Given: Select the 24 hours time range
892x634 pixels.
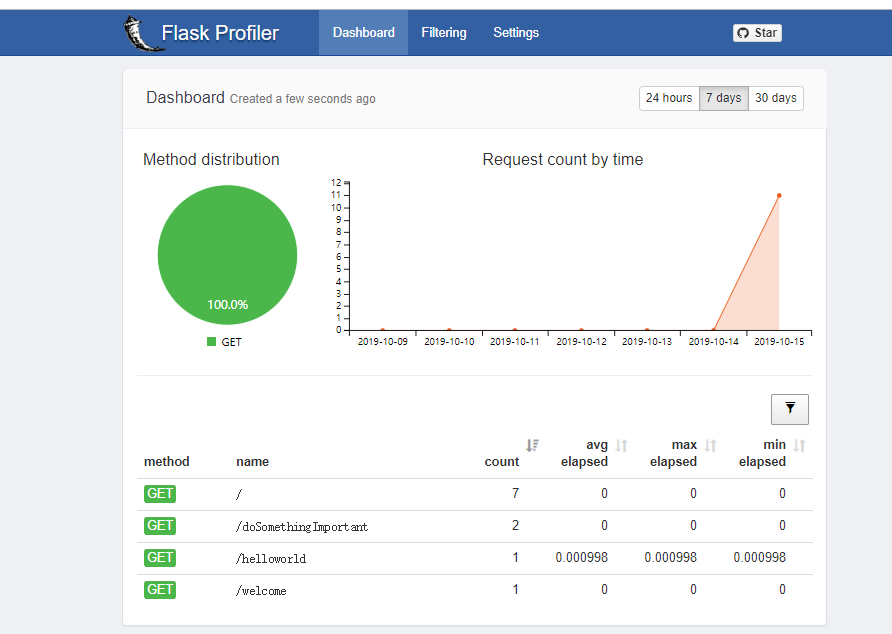Looking at the screenshot, I should click(x=669, y=98).
